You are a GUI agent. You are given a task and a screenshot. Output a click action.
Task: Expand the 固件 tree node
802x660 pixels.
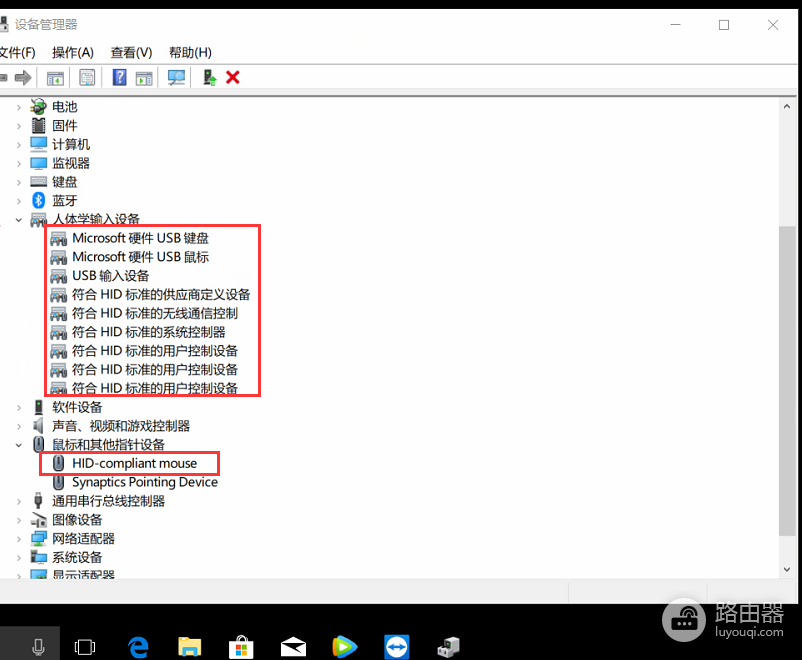coord(19,126)
